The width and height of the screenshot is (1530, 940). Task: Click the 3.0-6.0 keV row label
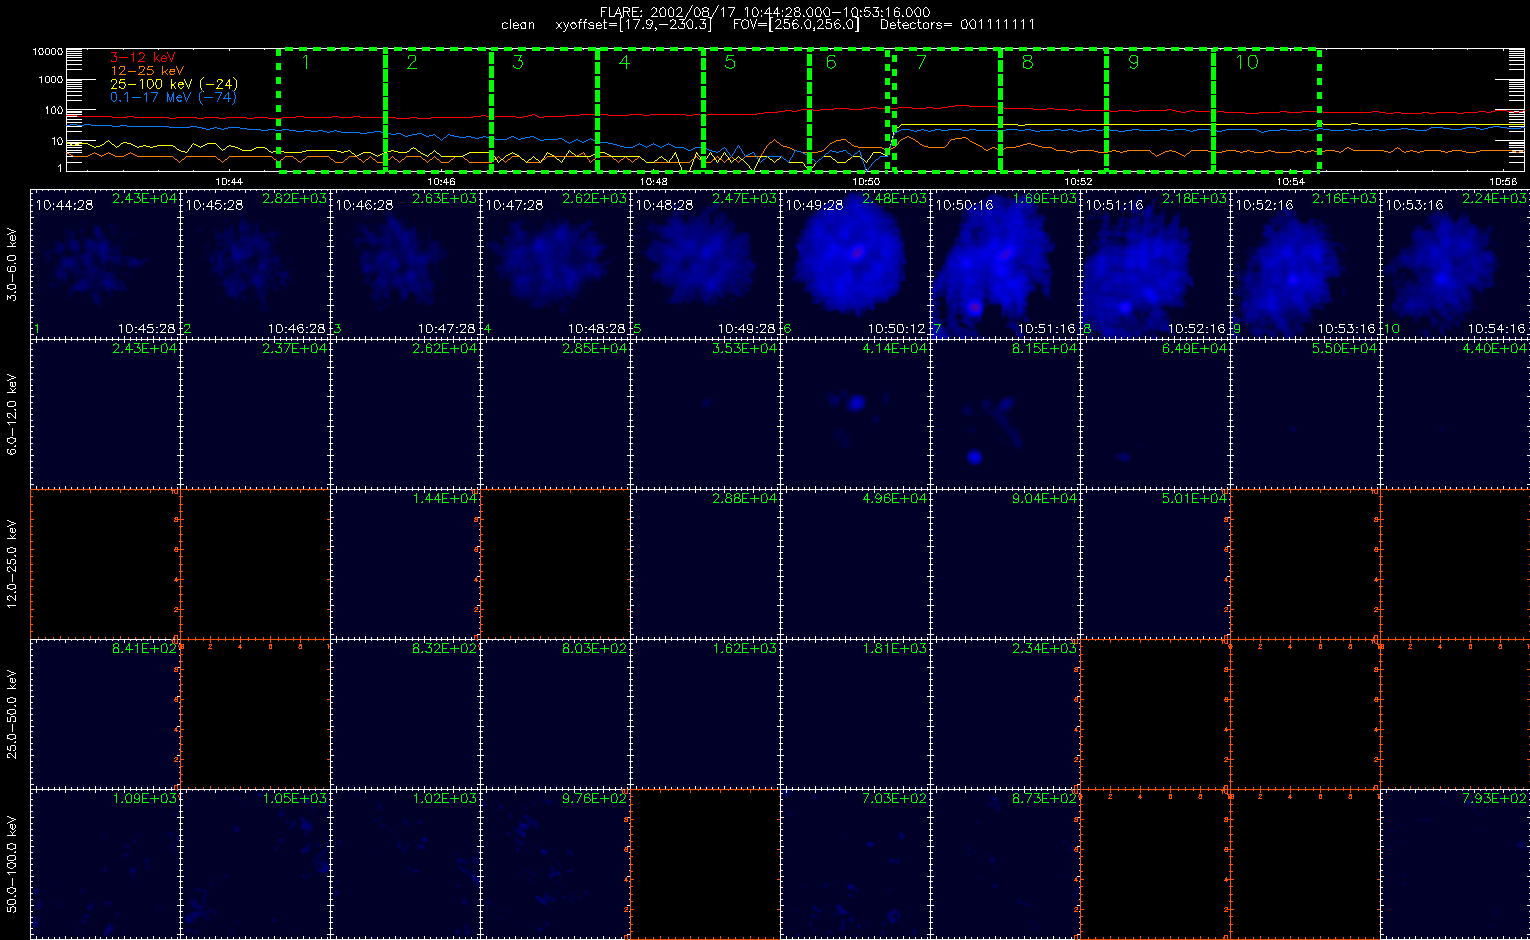(12, 264)
